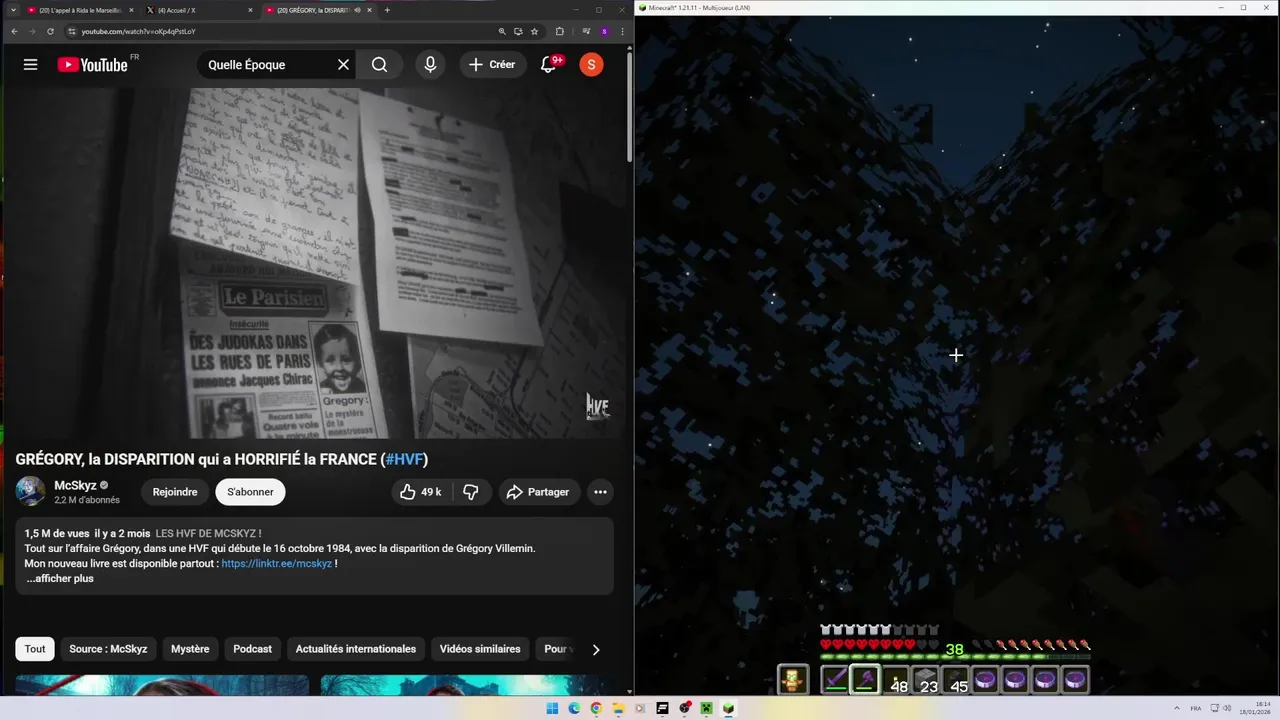Open taskbar volume control icon
The image size is (1280, 720).
tap(1226, 708)
